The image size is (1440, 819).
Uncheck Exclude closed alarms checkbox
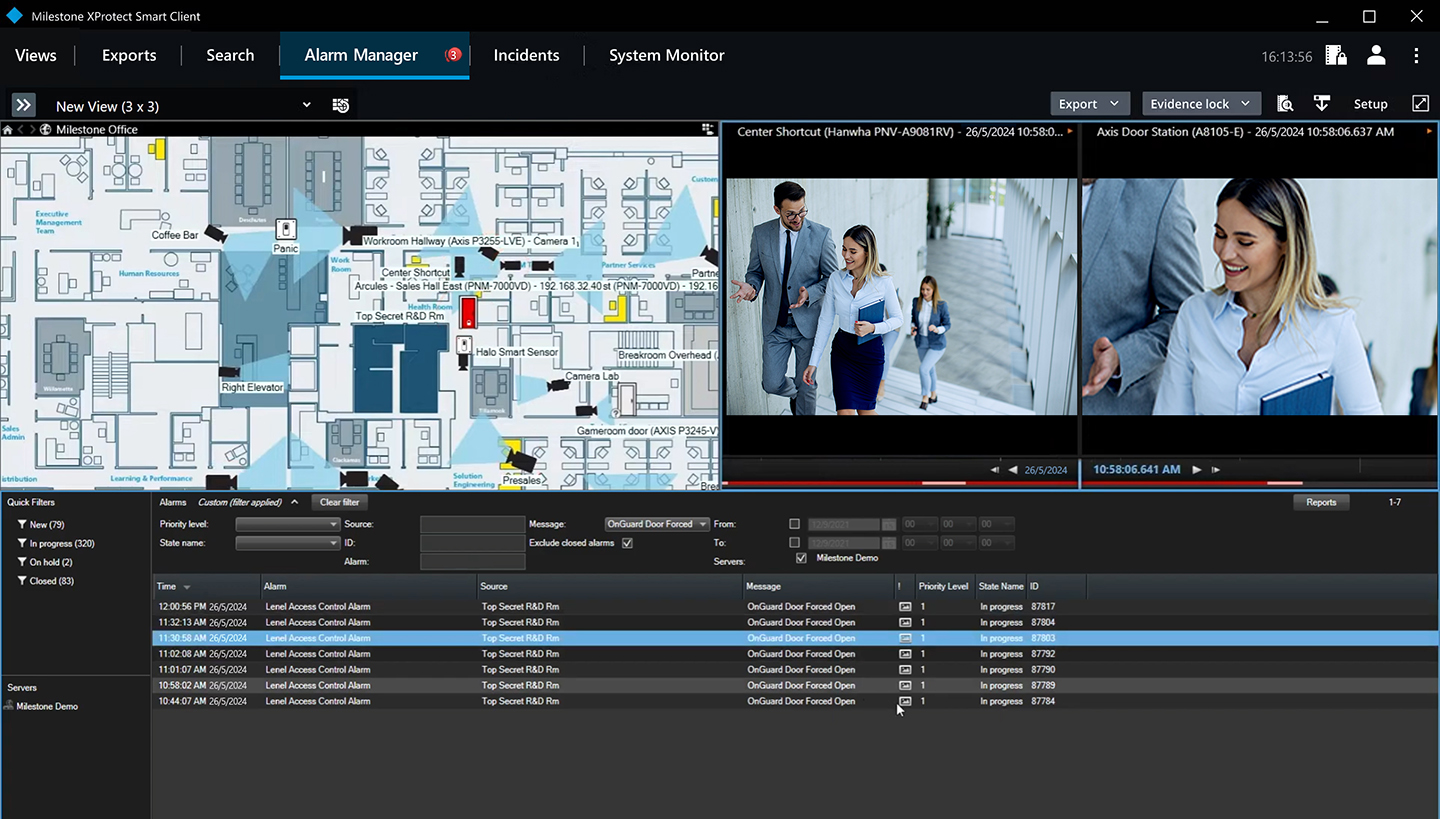pyautogui.click(x=627, y=543)
